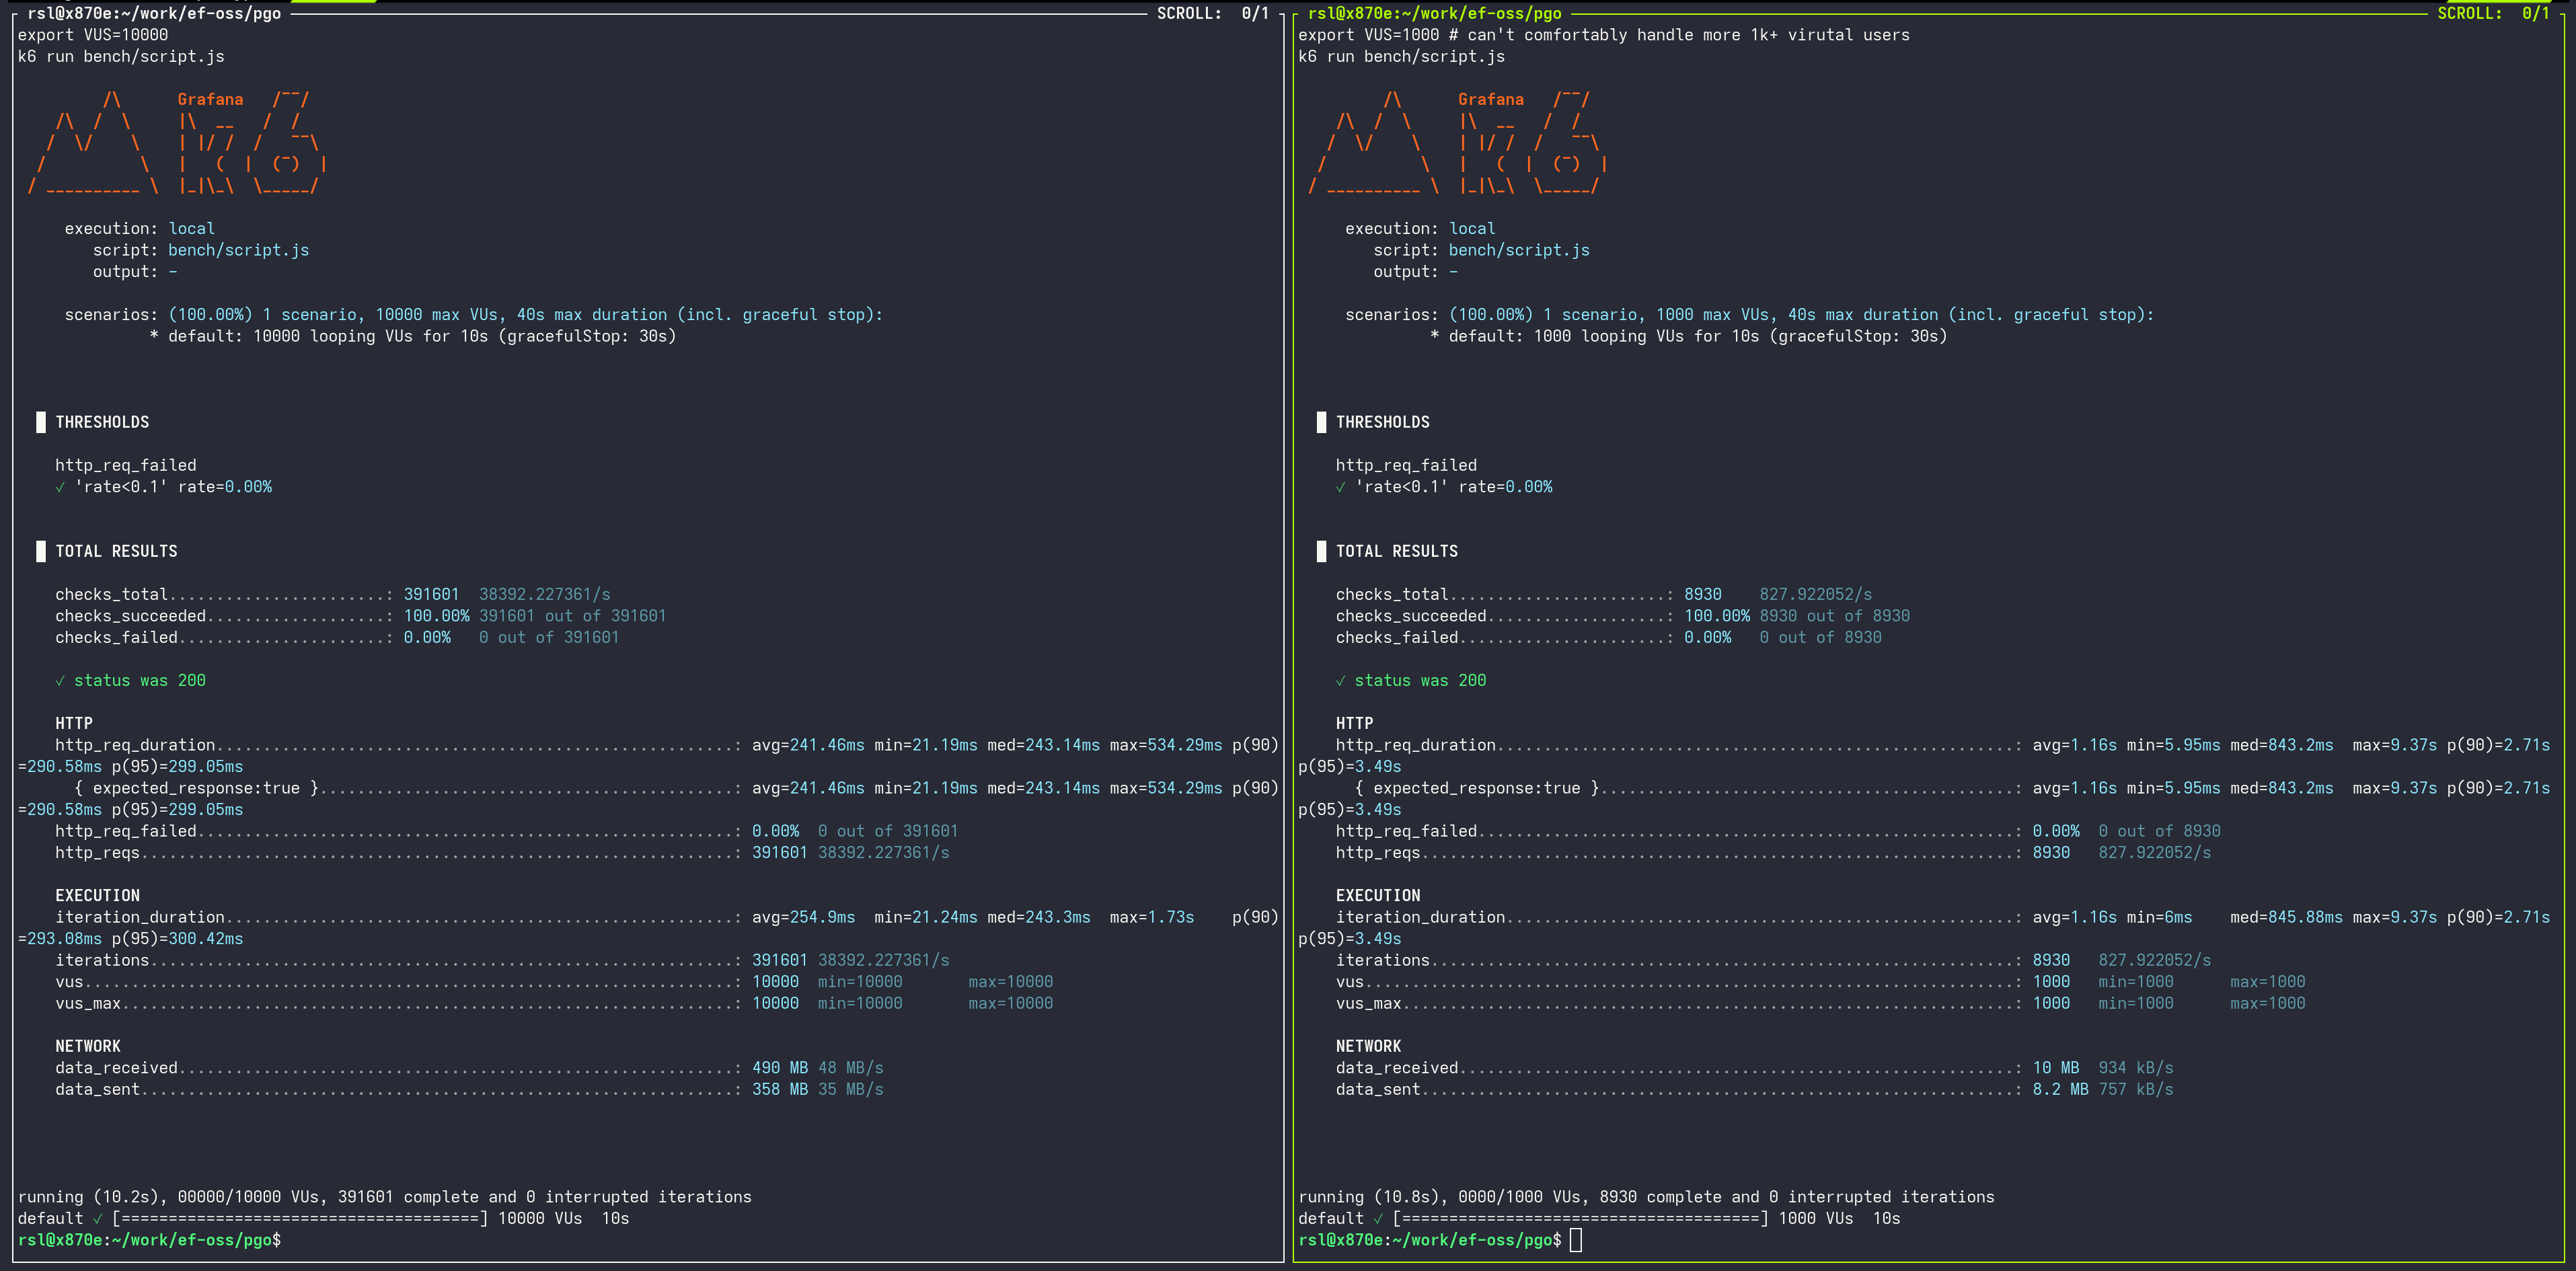Select the right pane title rsl@x870e:~/work/ef-oss/pgo
The width and height of the screenshot is (2576, 1271).
tap(1434, 13)
